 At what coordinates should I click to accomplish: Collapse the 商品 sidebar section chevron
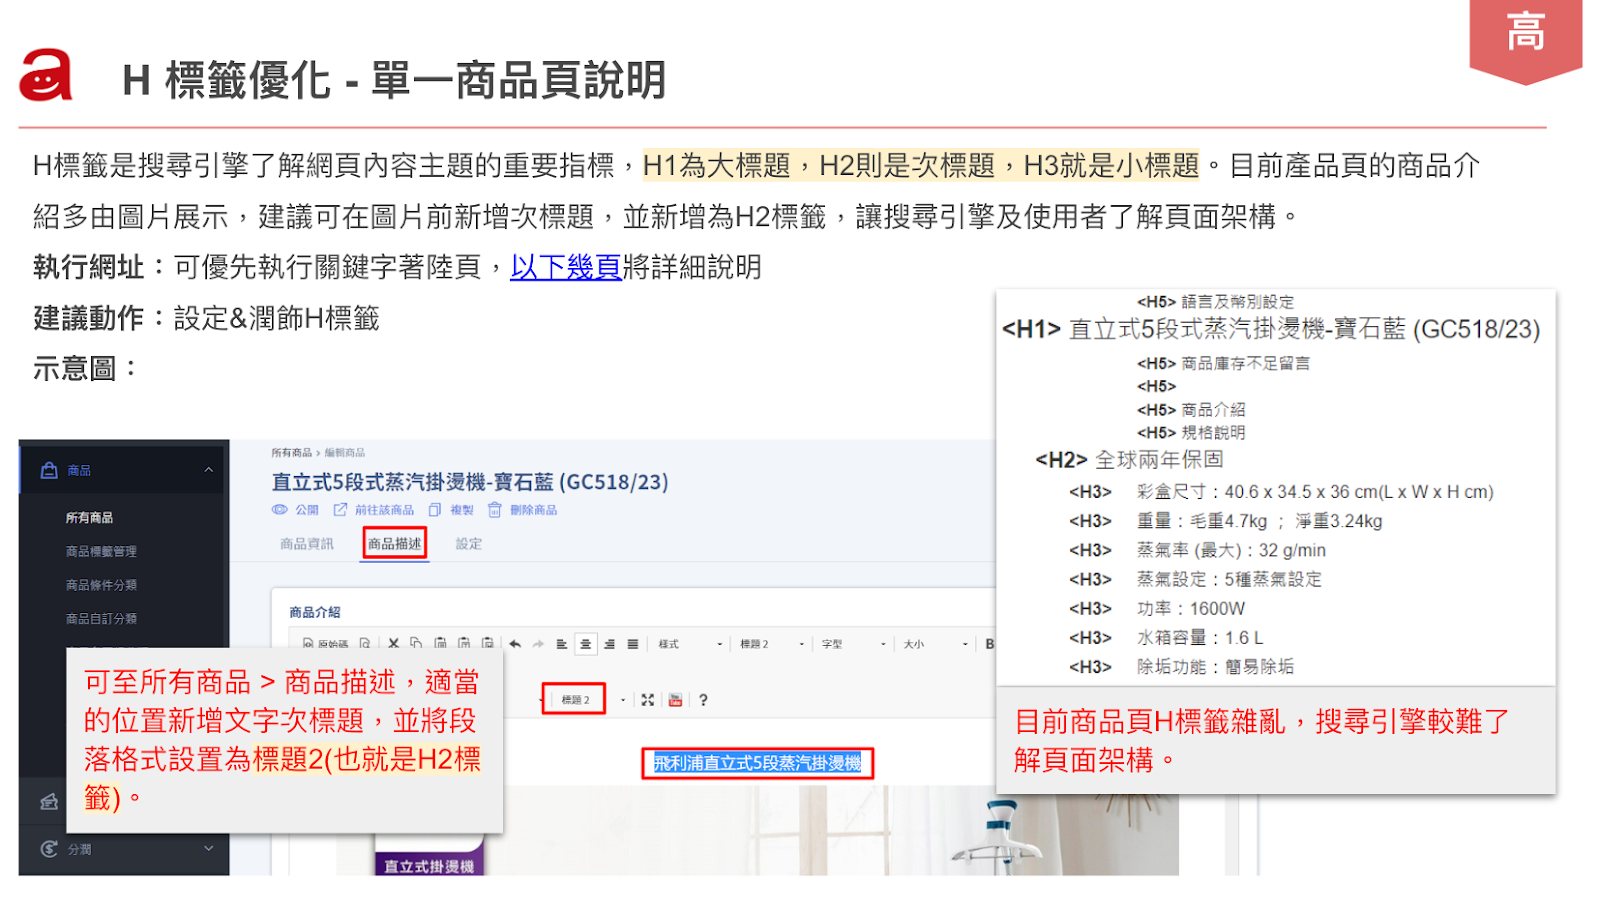208,470
